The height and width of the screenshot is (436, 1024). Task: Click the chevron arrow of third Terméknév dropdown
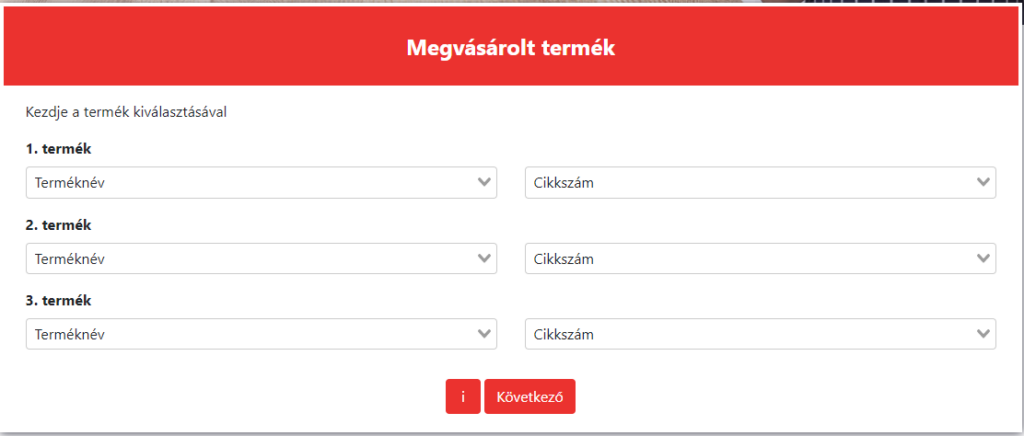pos(485,334)
